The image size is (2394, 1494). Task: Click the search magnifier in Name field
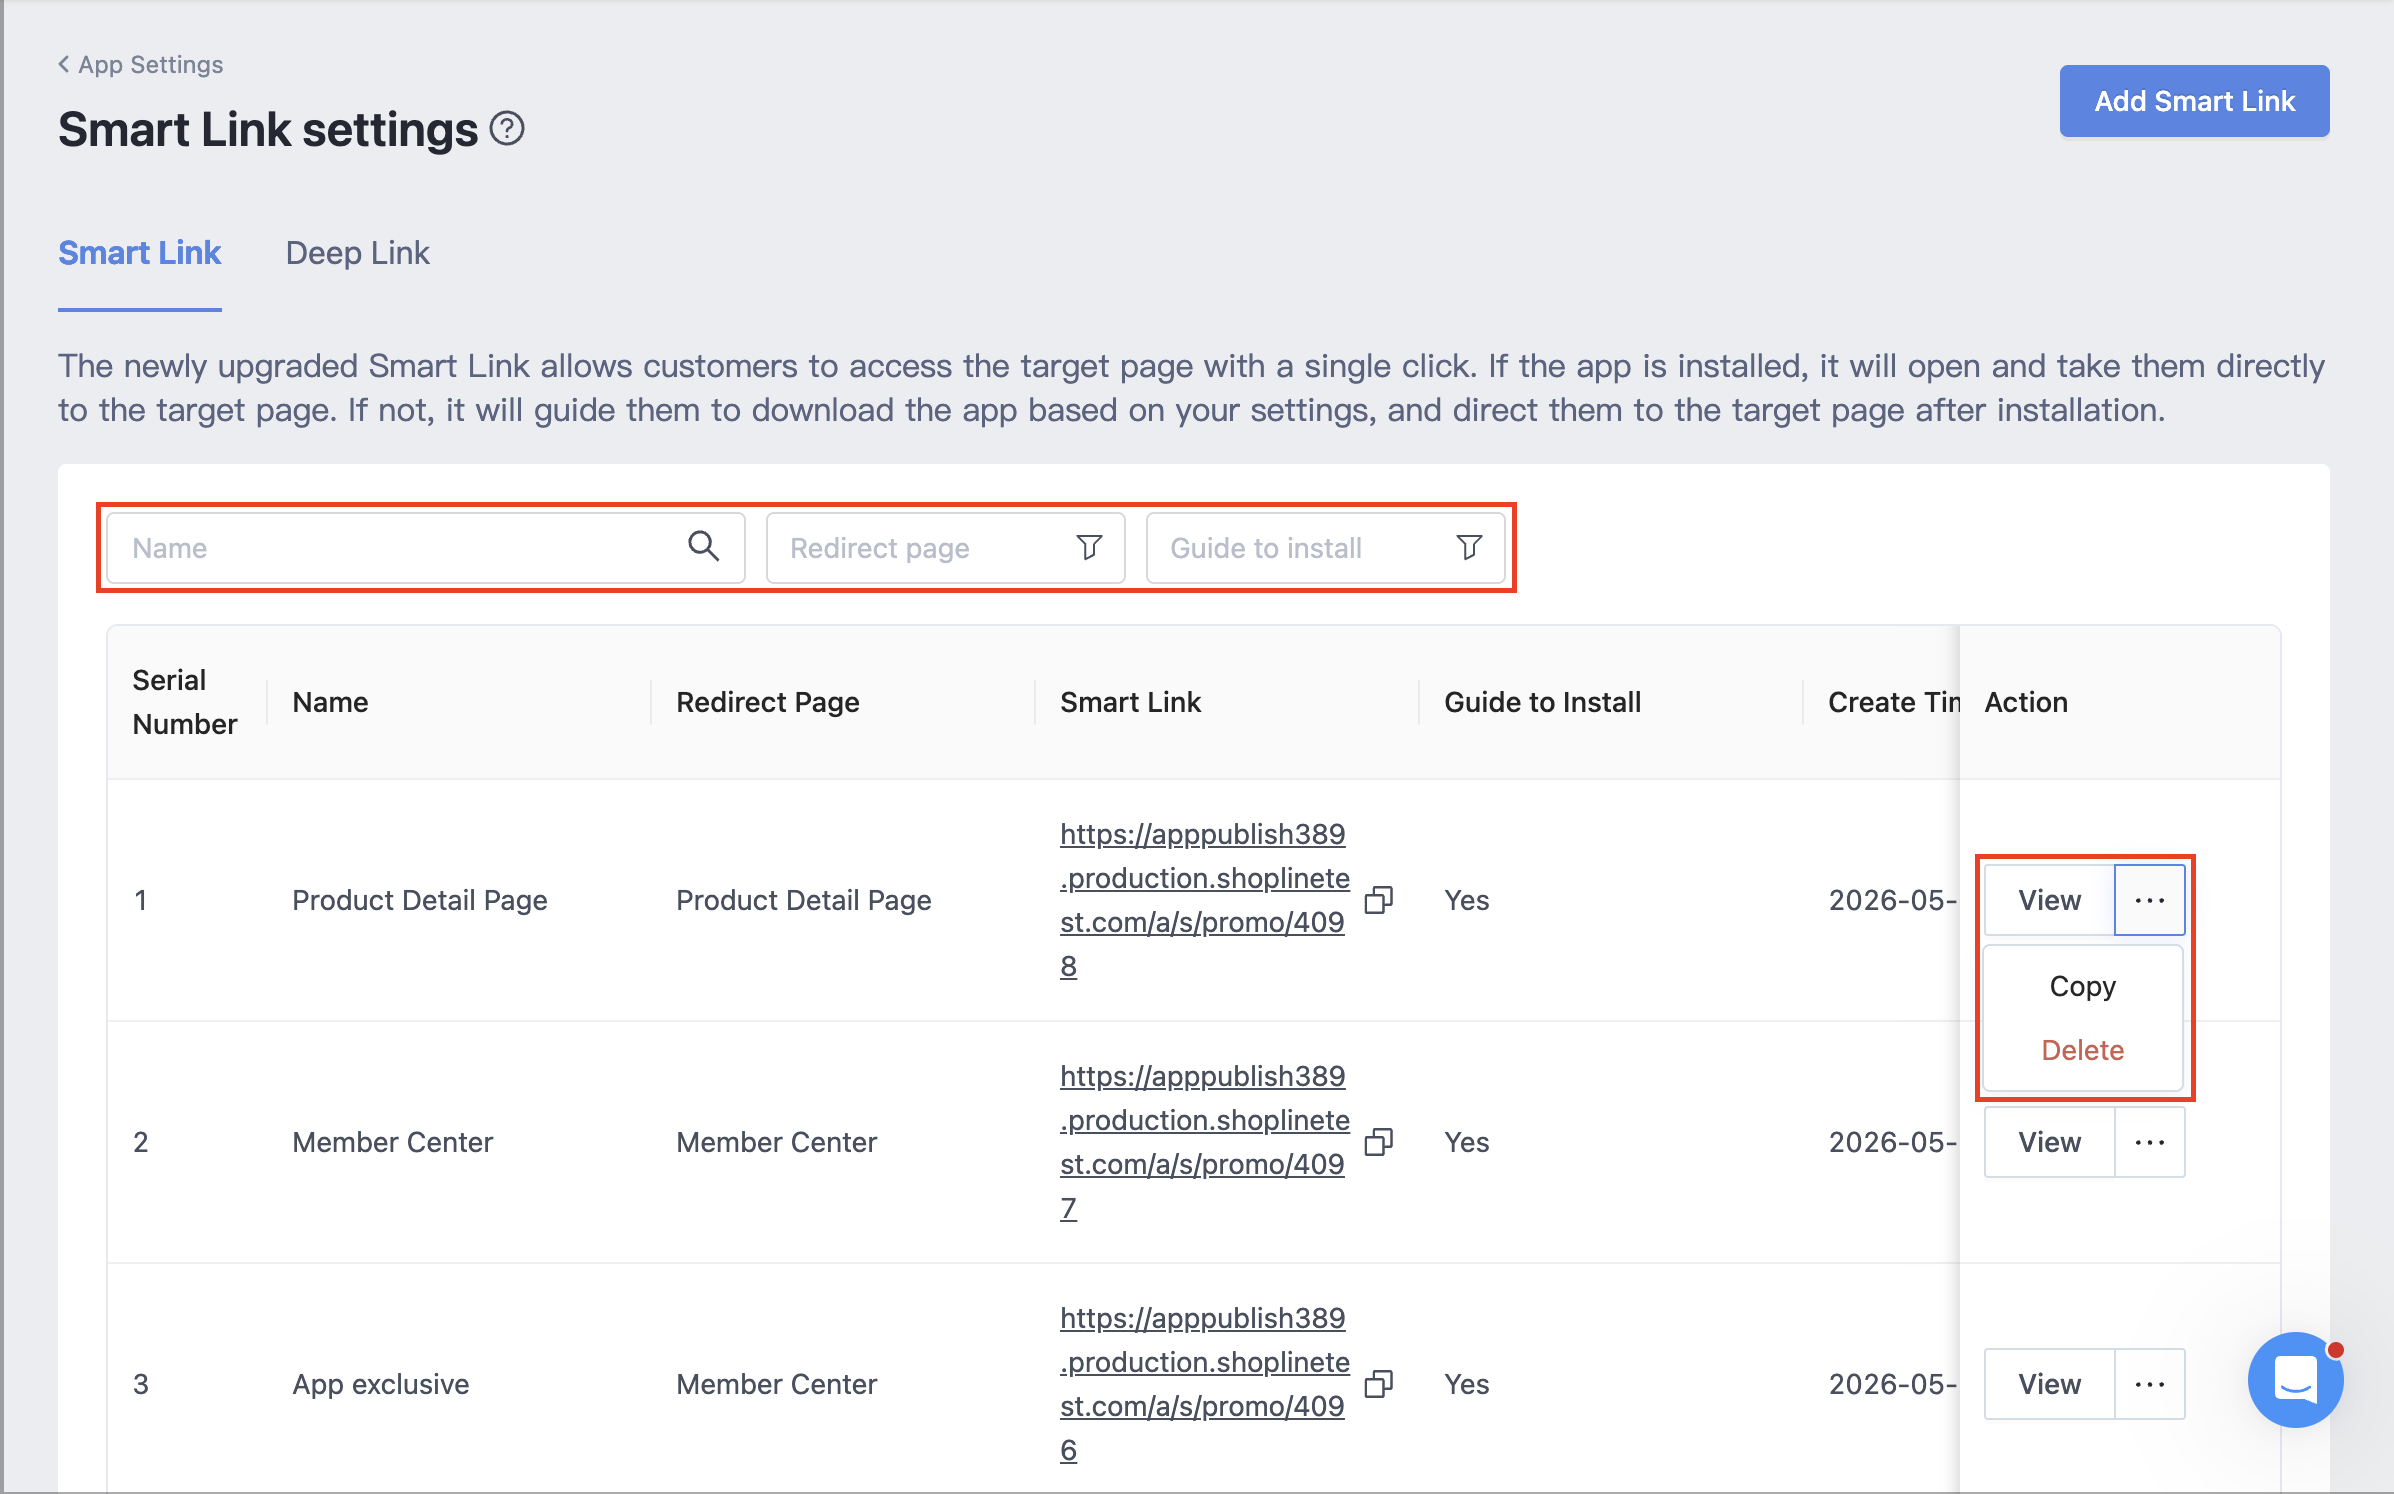pyautogui.click(x=703, y=546)
